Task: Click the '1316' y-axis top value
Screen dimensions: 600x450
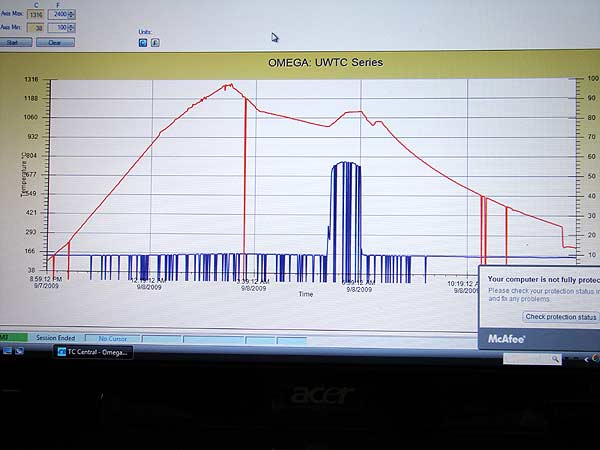Action: (31, 80)
